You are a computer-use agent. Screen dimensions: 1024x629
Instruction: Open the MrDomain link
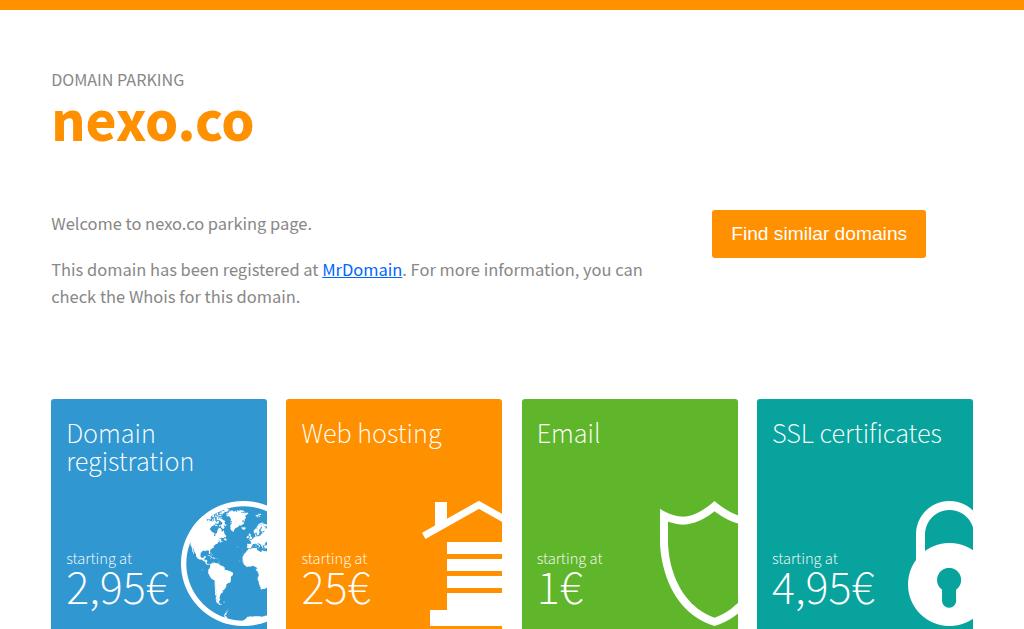point(362,270)
